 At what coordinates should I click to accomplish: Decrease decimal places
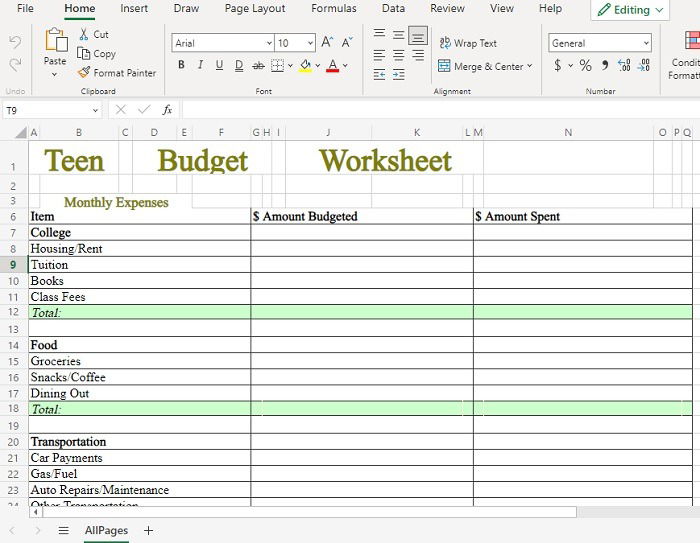point(643,65)
